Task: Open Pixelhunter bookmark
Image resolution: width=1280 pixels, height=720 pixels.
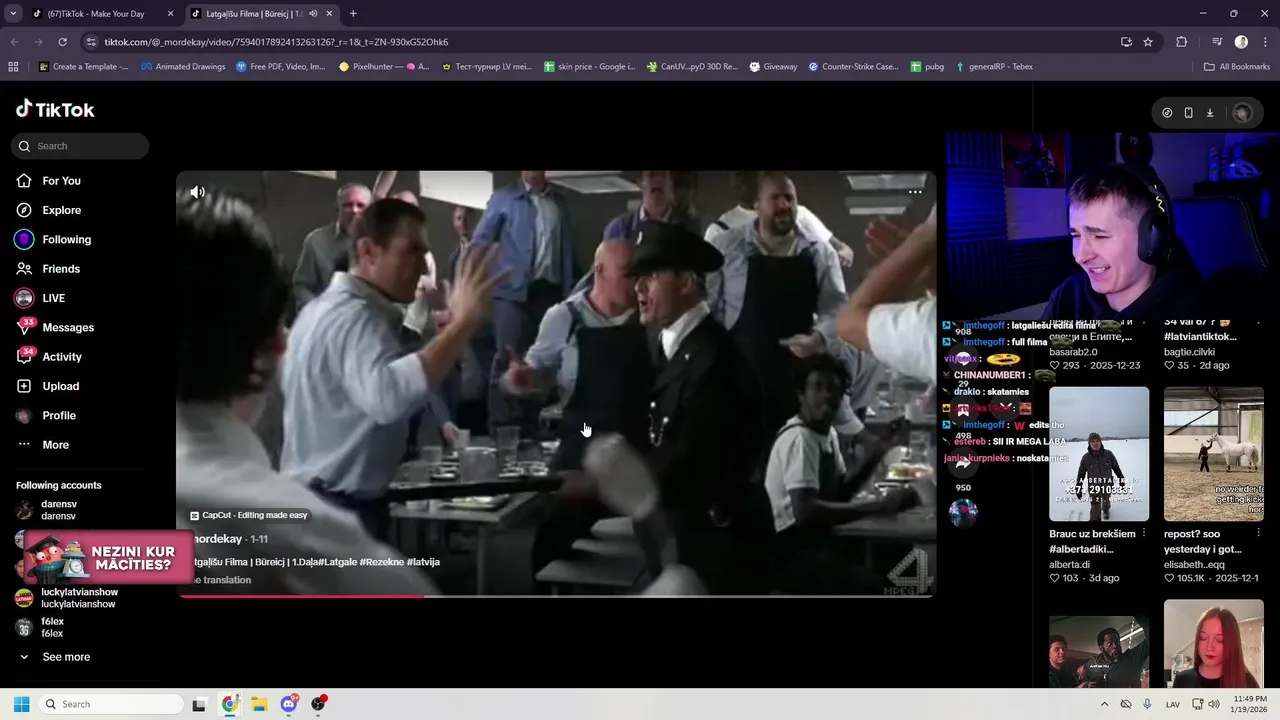Action: 384,67
